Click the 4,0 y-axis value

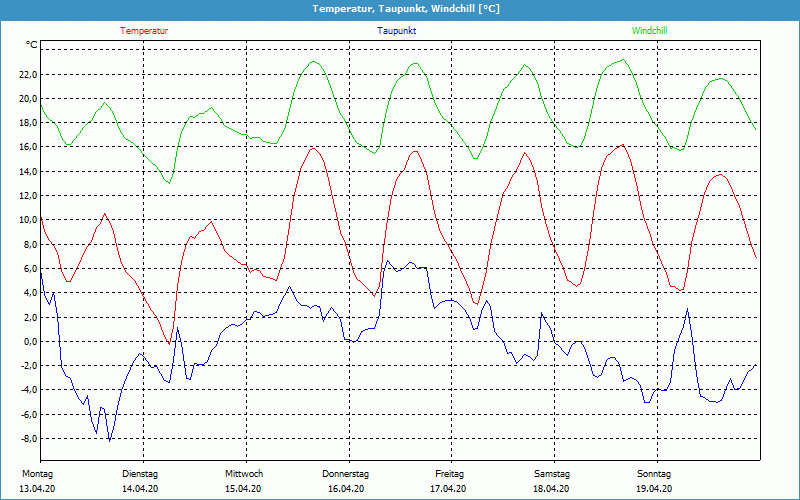click(30, 293)
